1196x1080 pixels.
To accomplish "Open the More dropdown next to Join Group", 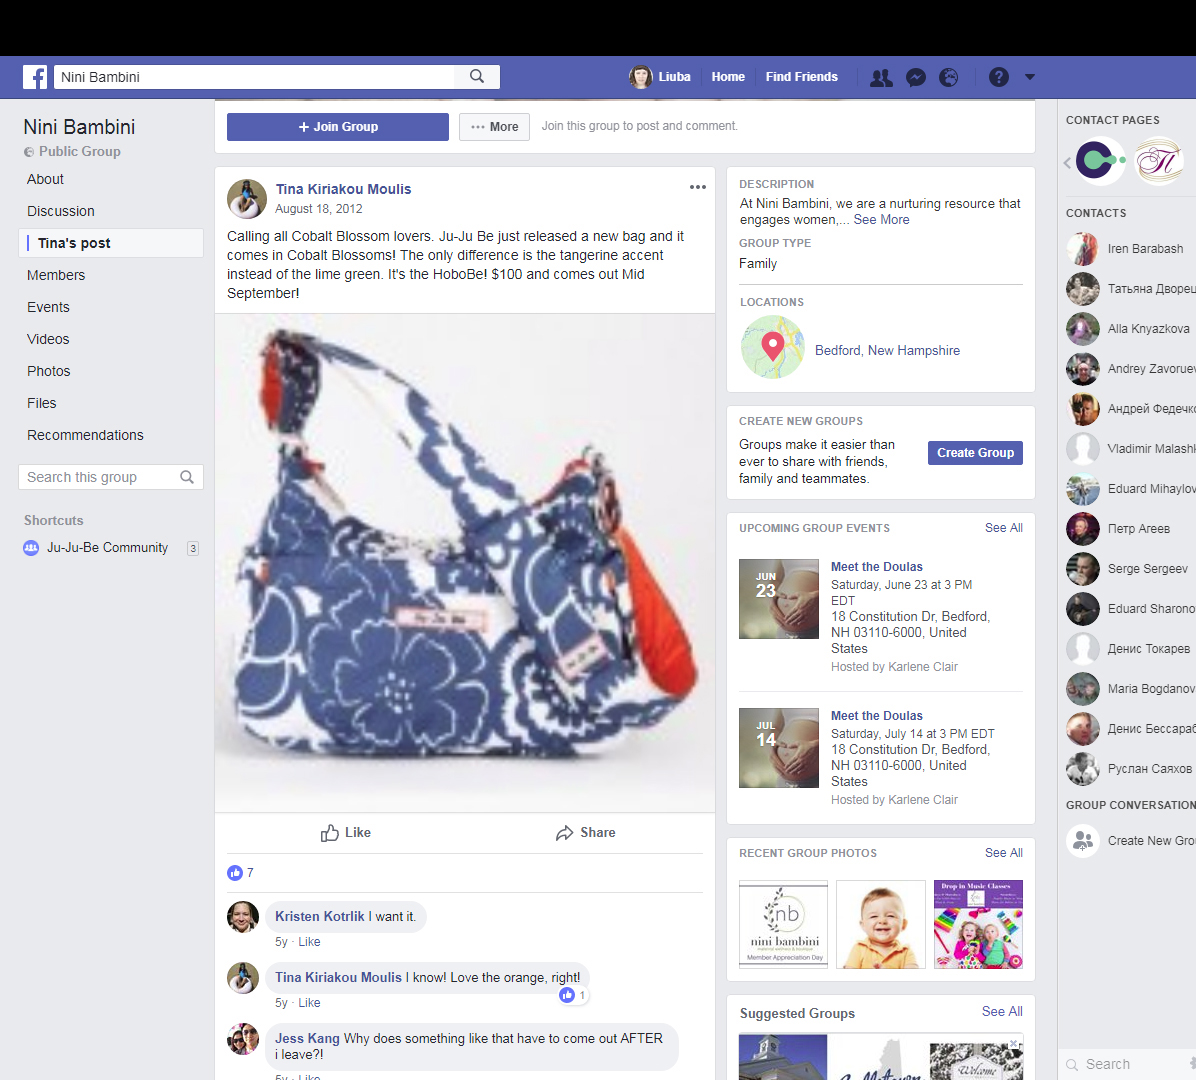I will 494,127.
